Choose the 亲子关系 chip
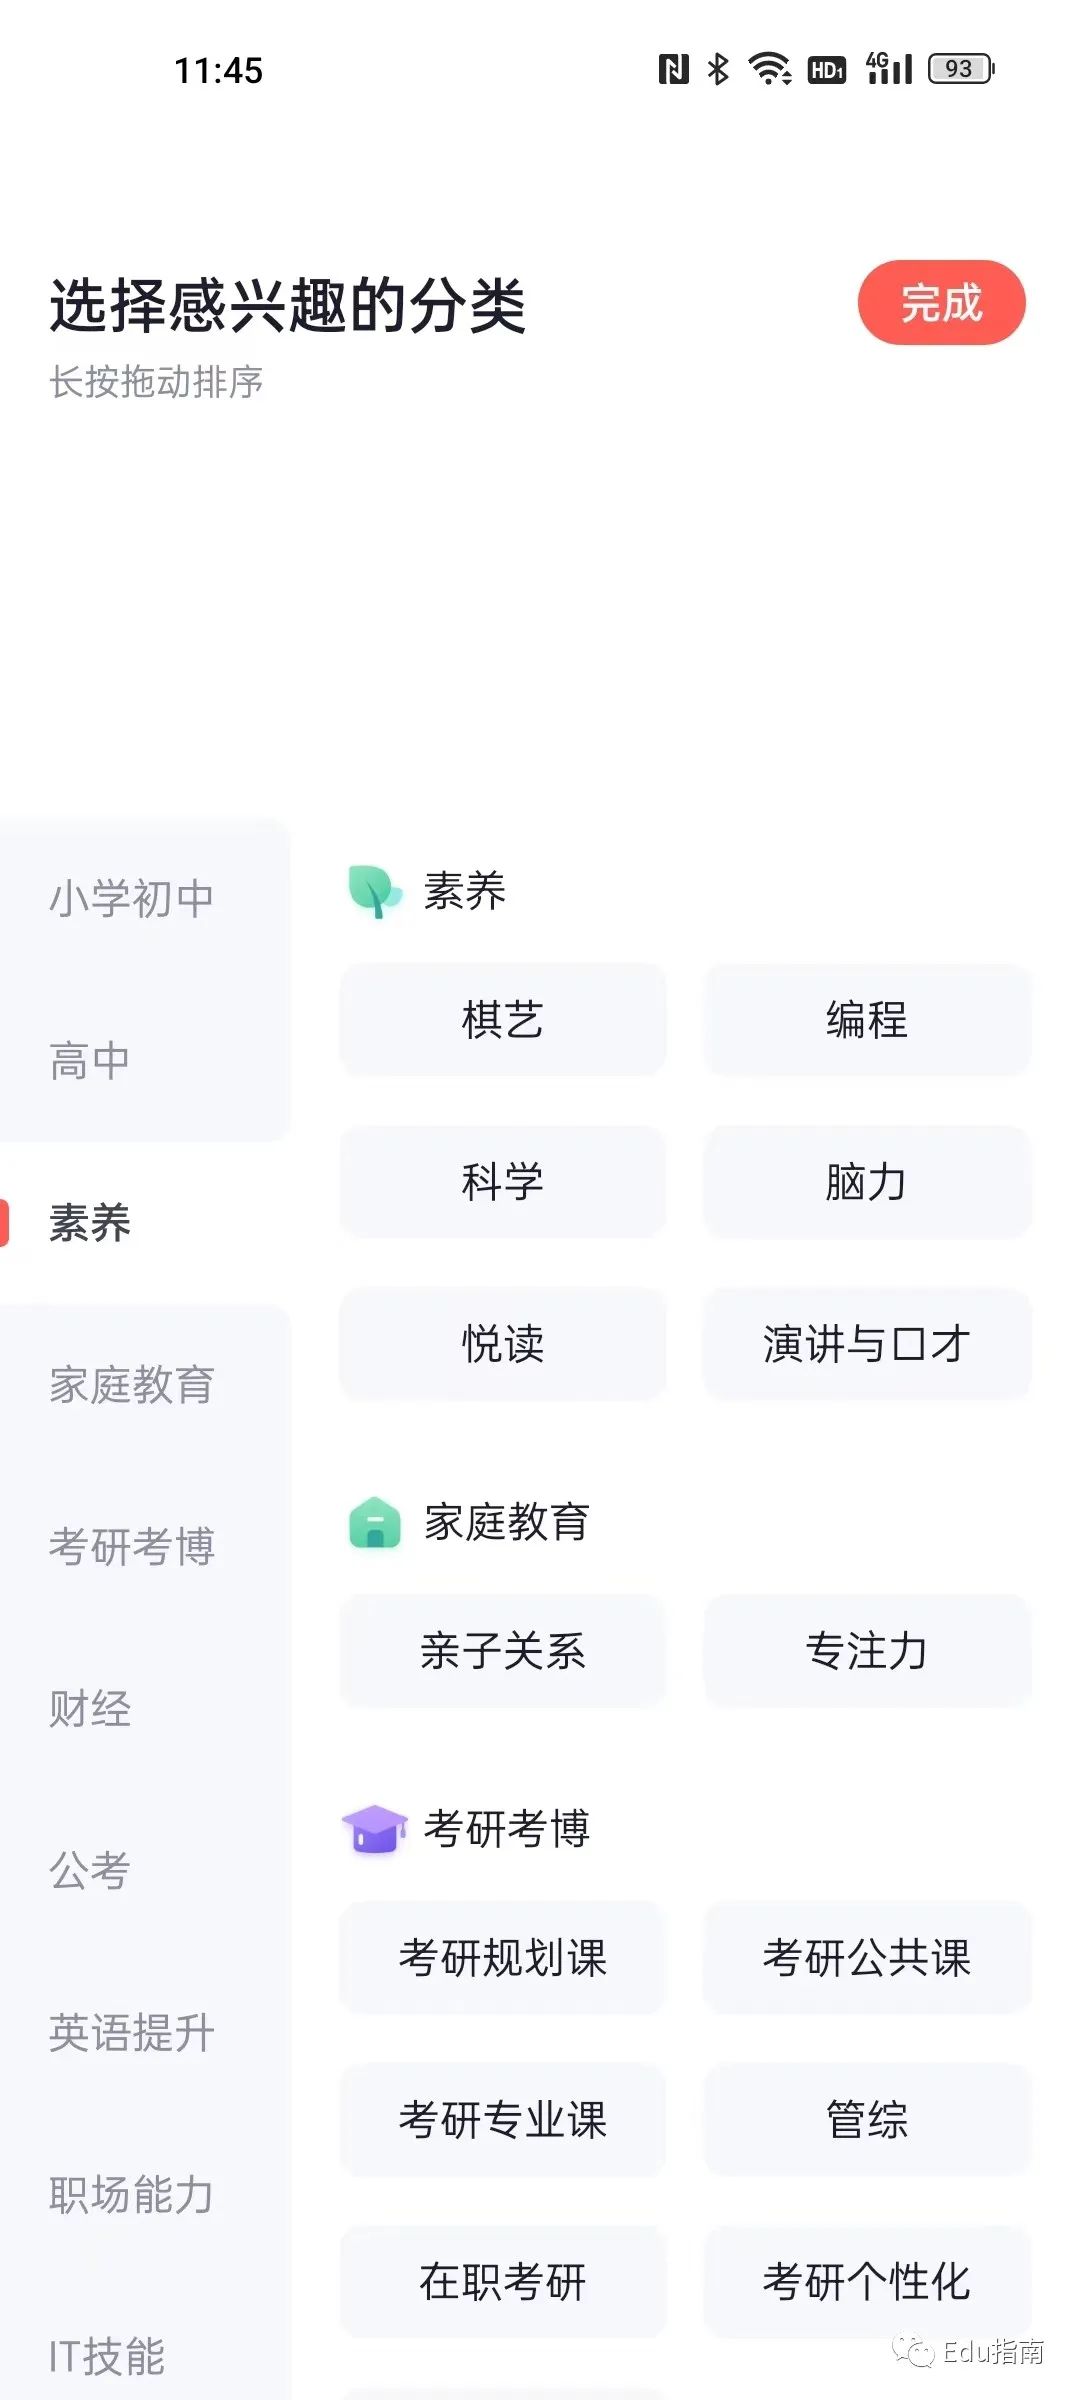Image resolution: width=1080 pixels, height=2400 pixels. tap(502, 1651)
